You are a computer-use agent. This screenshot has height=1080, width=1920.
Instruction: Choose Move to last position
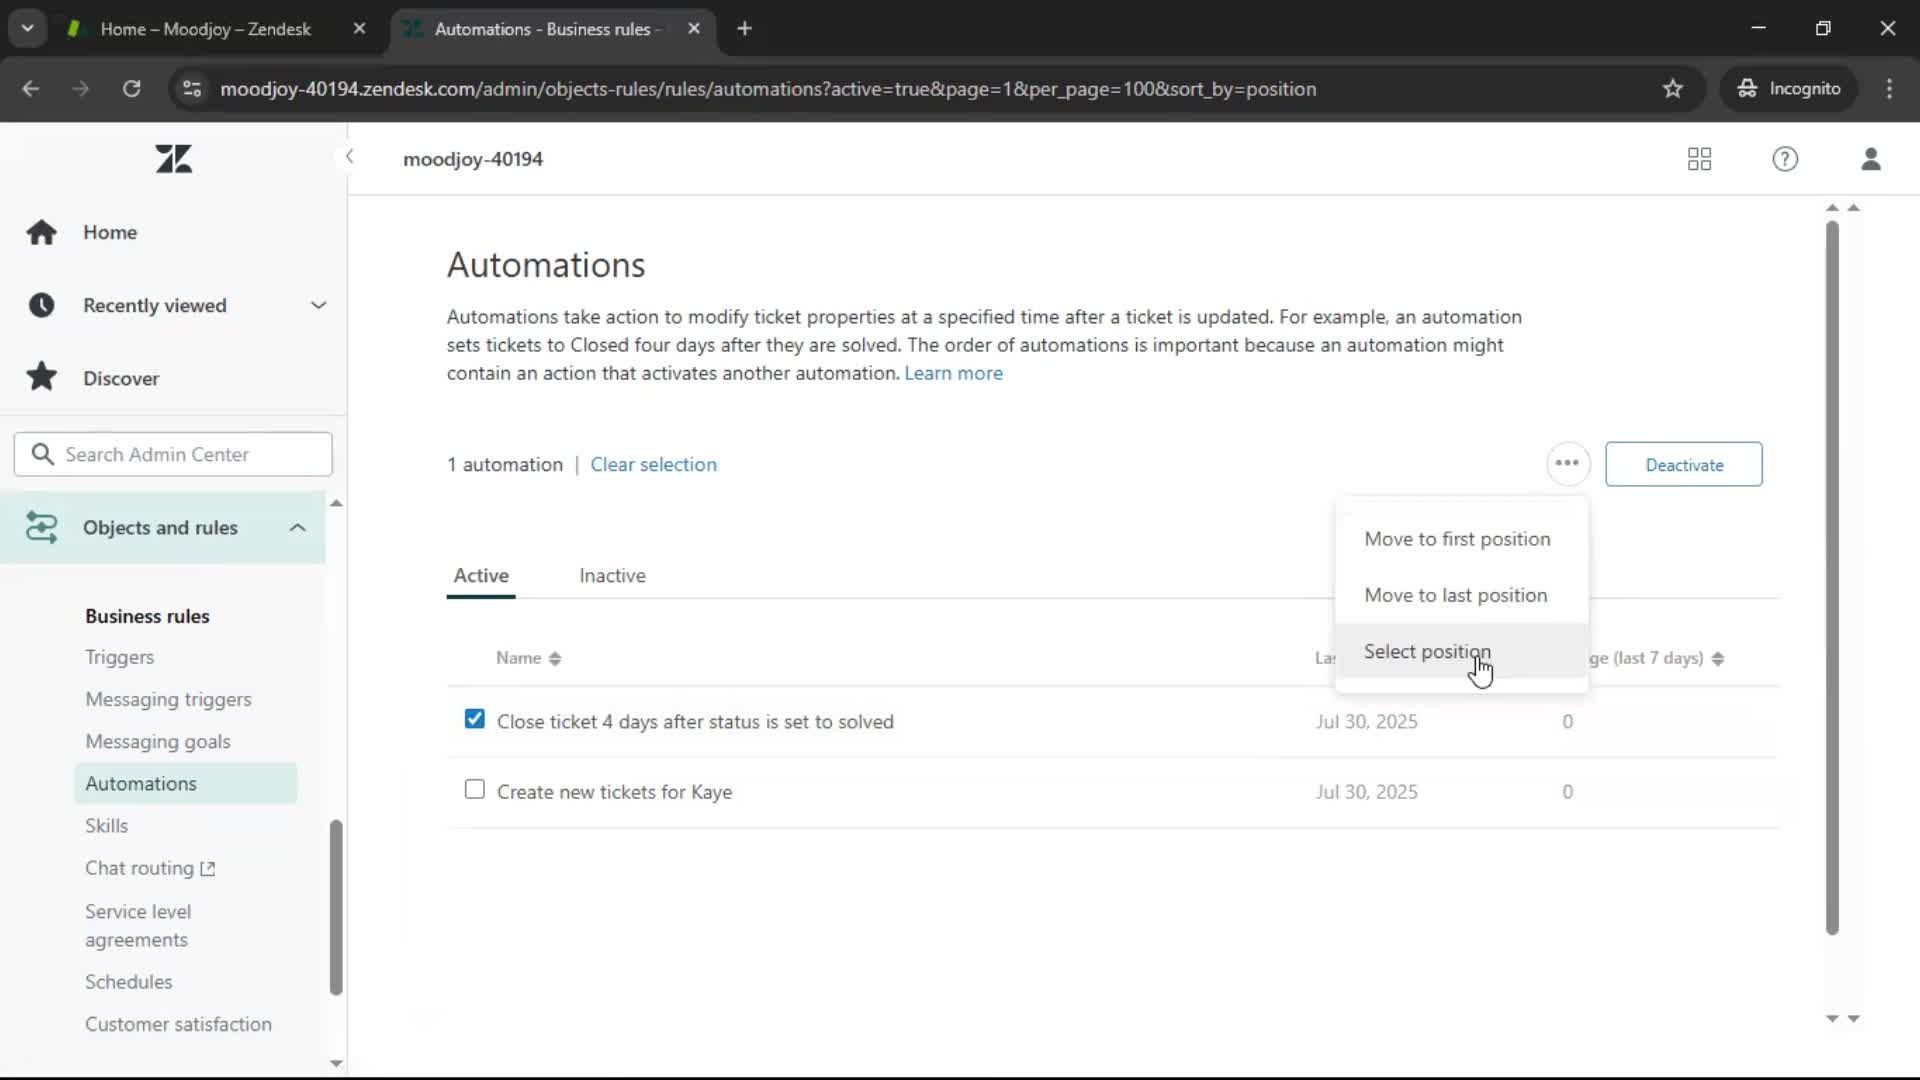1461,595
